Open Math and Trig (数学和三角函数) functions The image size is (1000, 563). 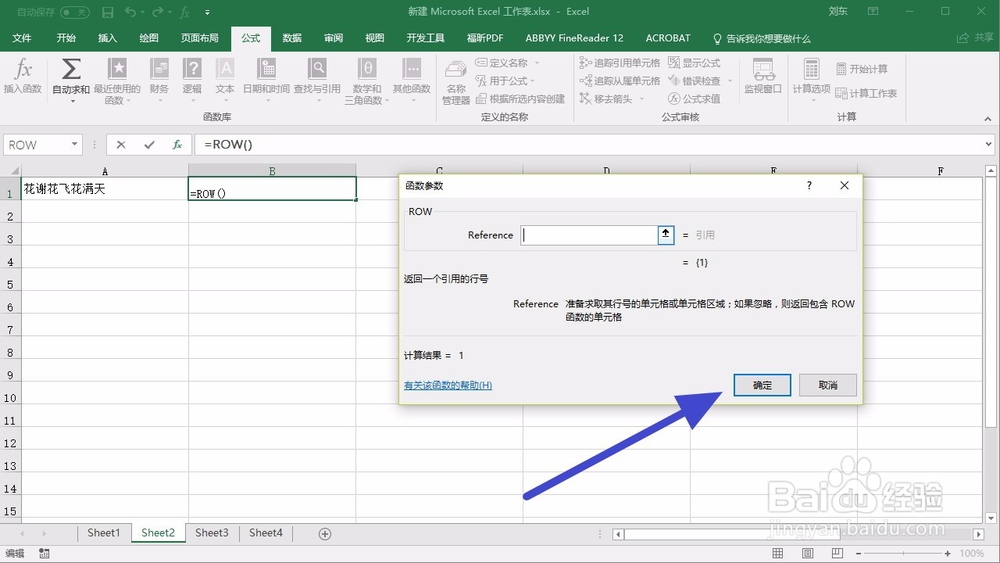(x=367, y=81)
